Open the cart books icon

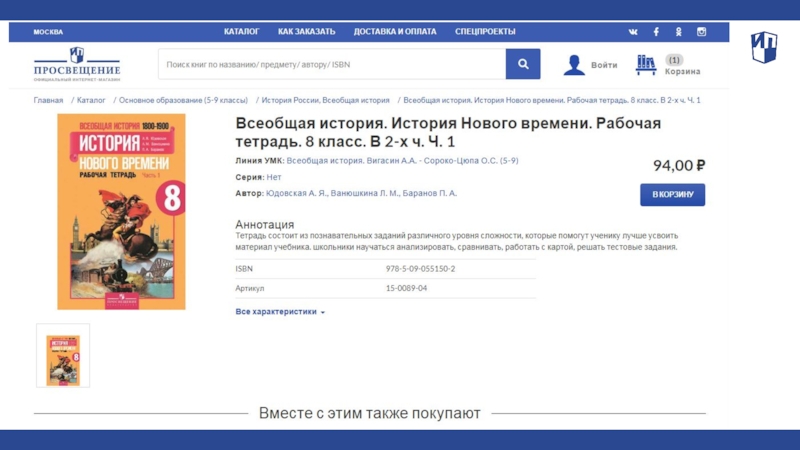tap(645, 65)
